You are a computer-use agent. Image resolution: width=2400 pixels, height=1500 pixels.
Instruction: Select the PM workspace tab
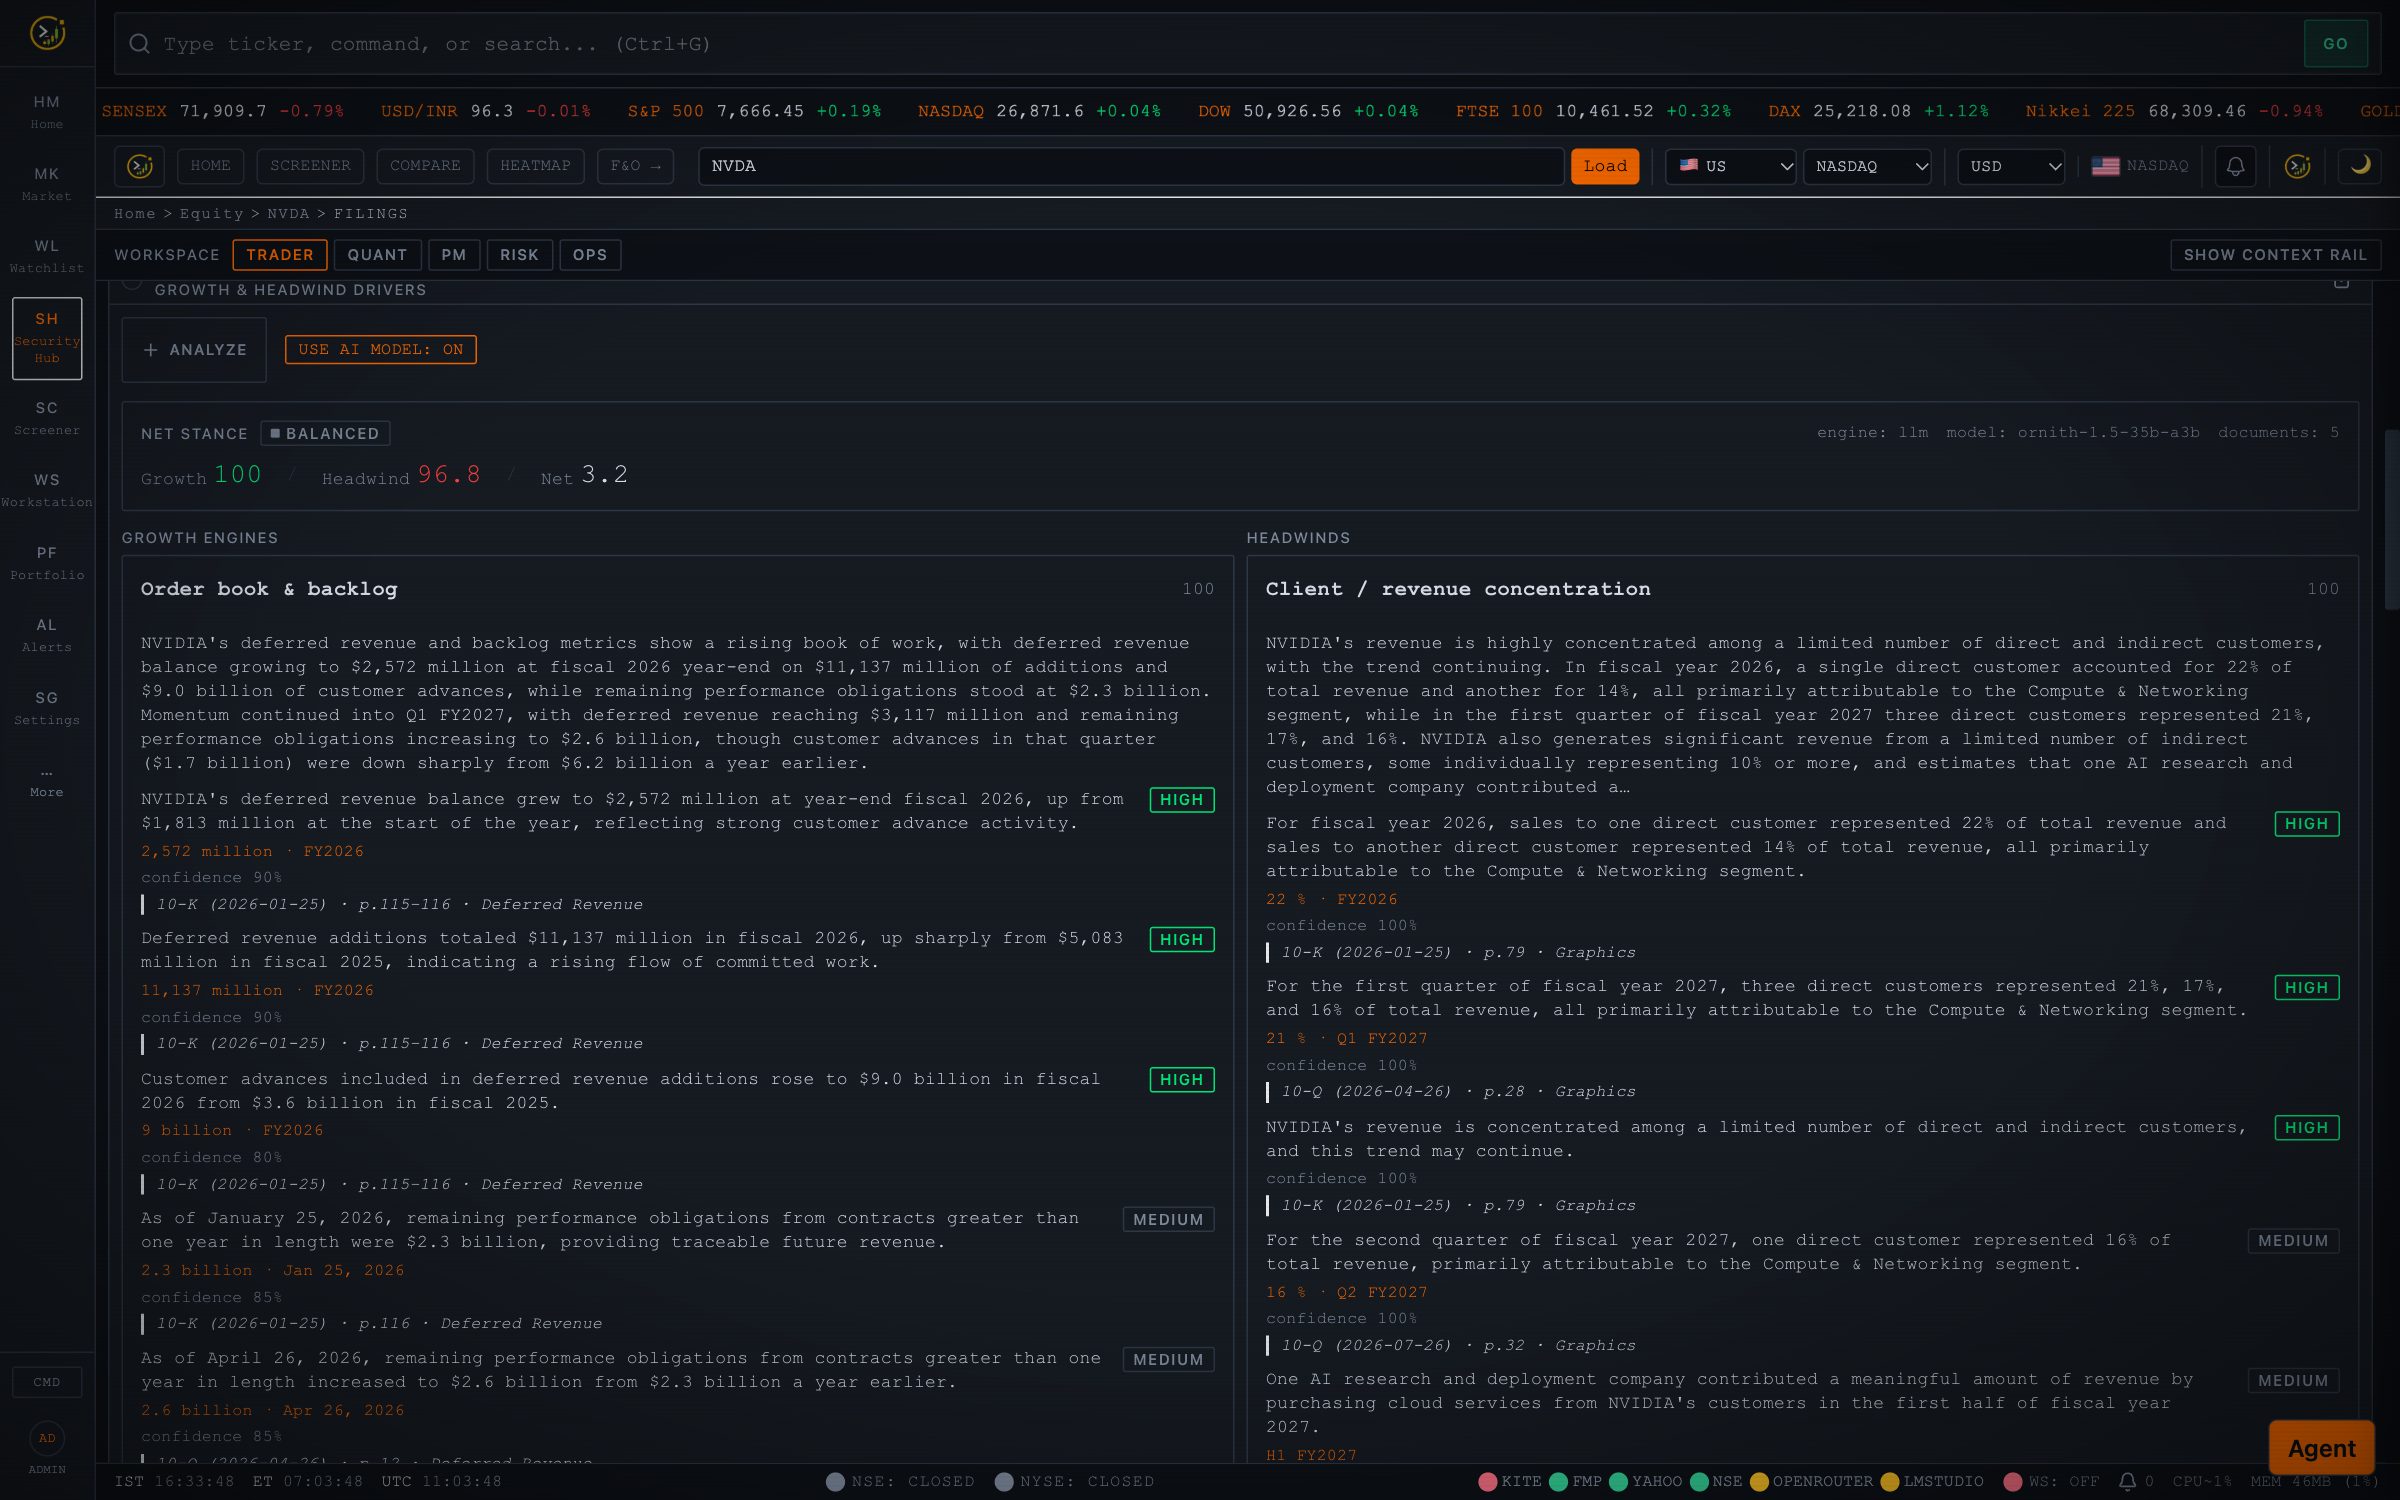[x=454, y=255]
